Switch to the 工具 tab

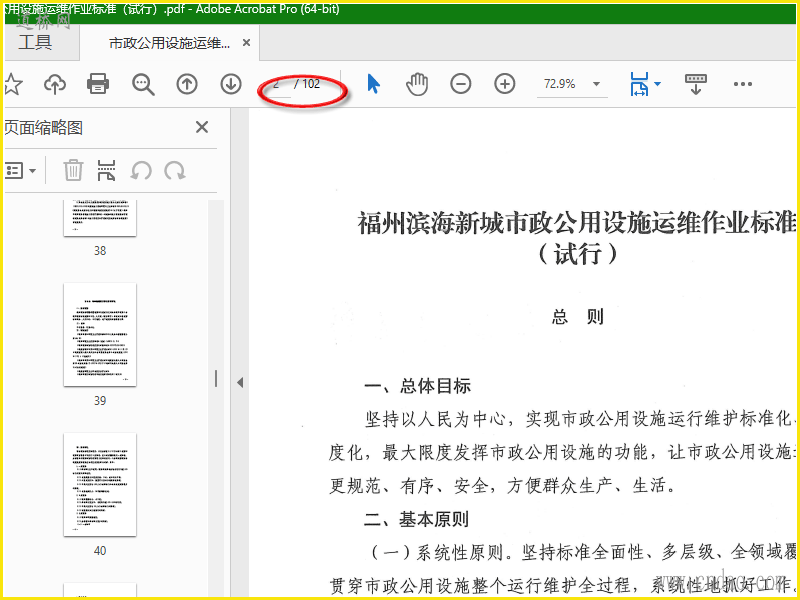pyautogui.click(x=35, y=42)
